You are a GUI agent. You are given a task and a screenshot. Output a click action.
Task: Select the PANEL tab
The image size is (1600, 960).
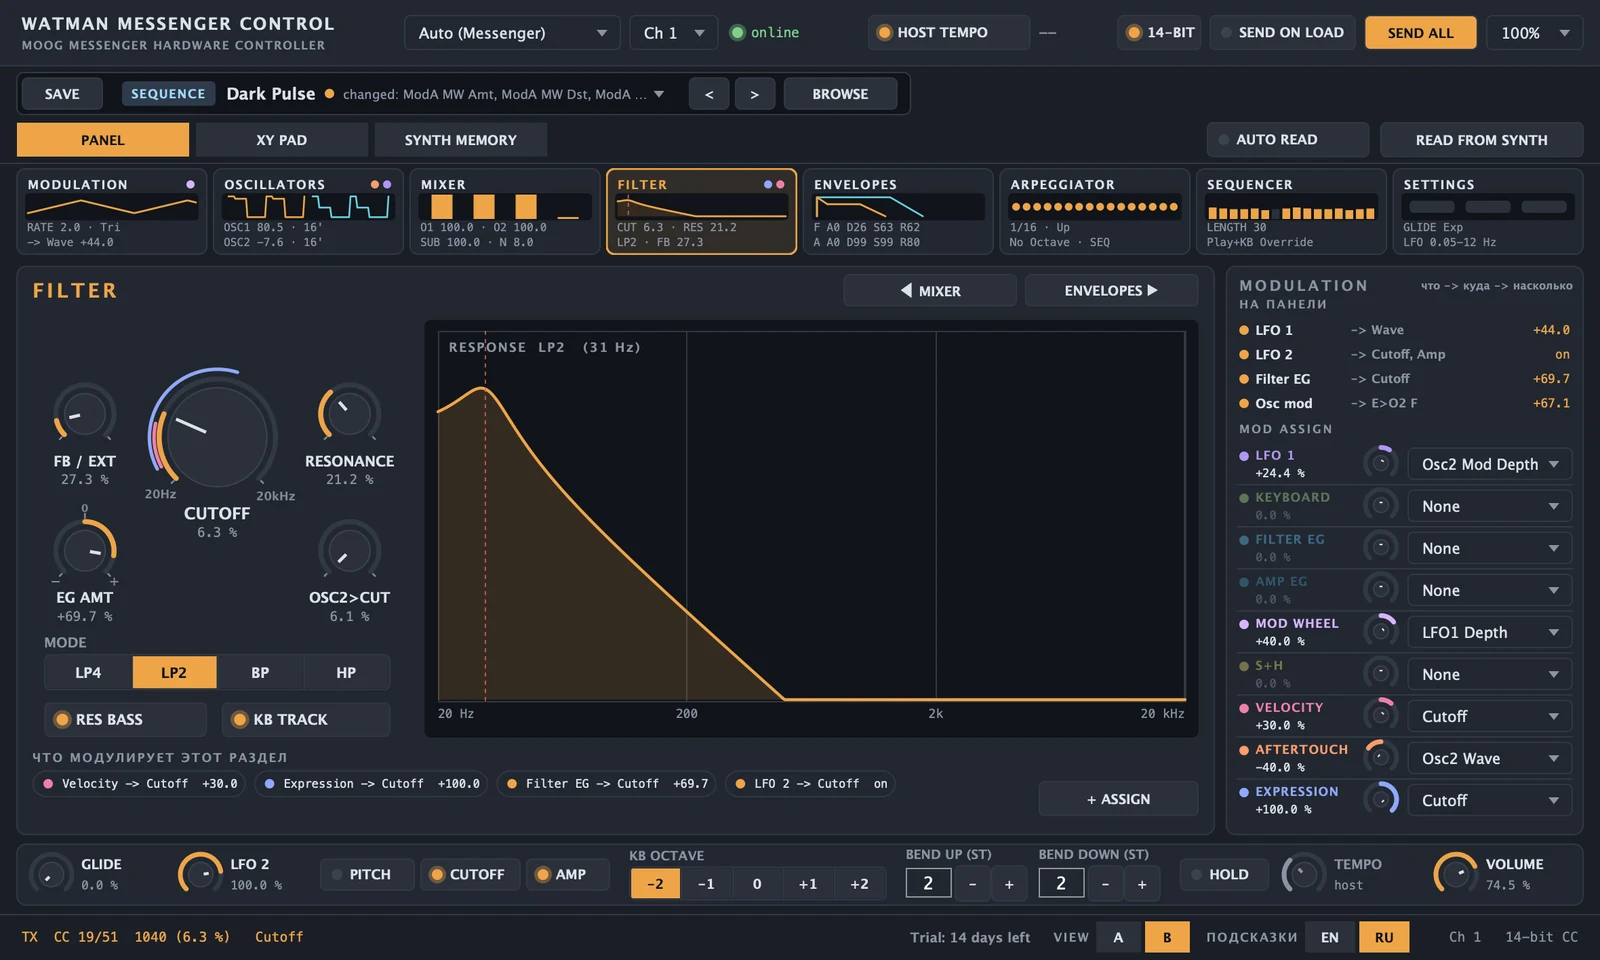coord(103,140)
